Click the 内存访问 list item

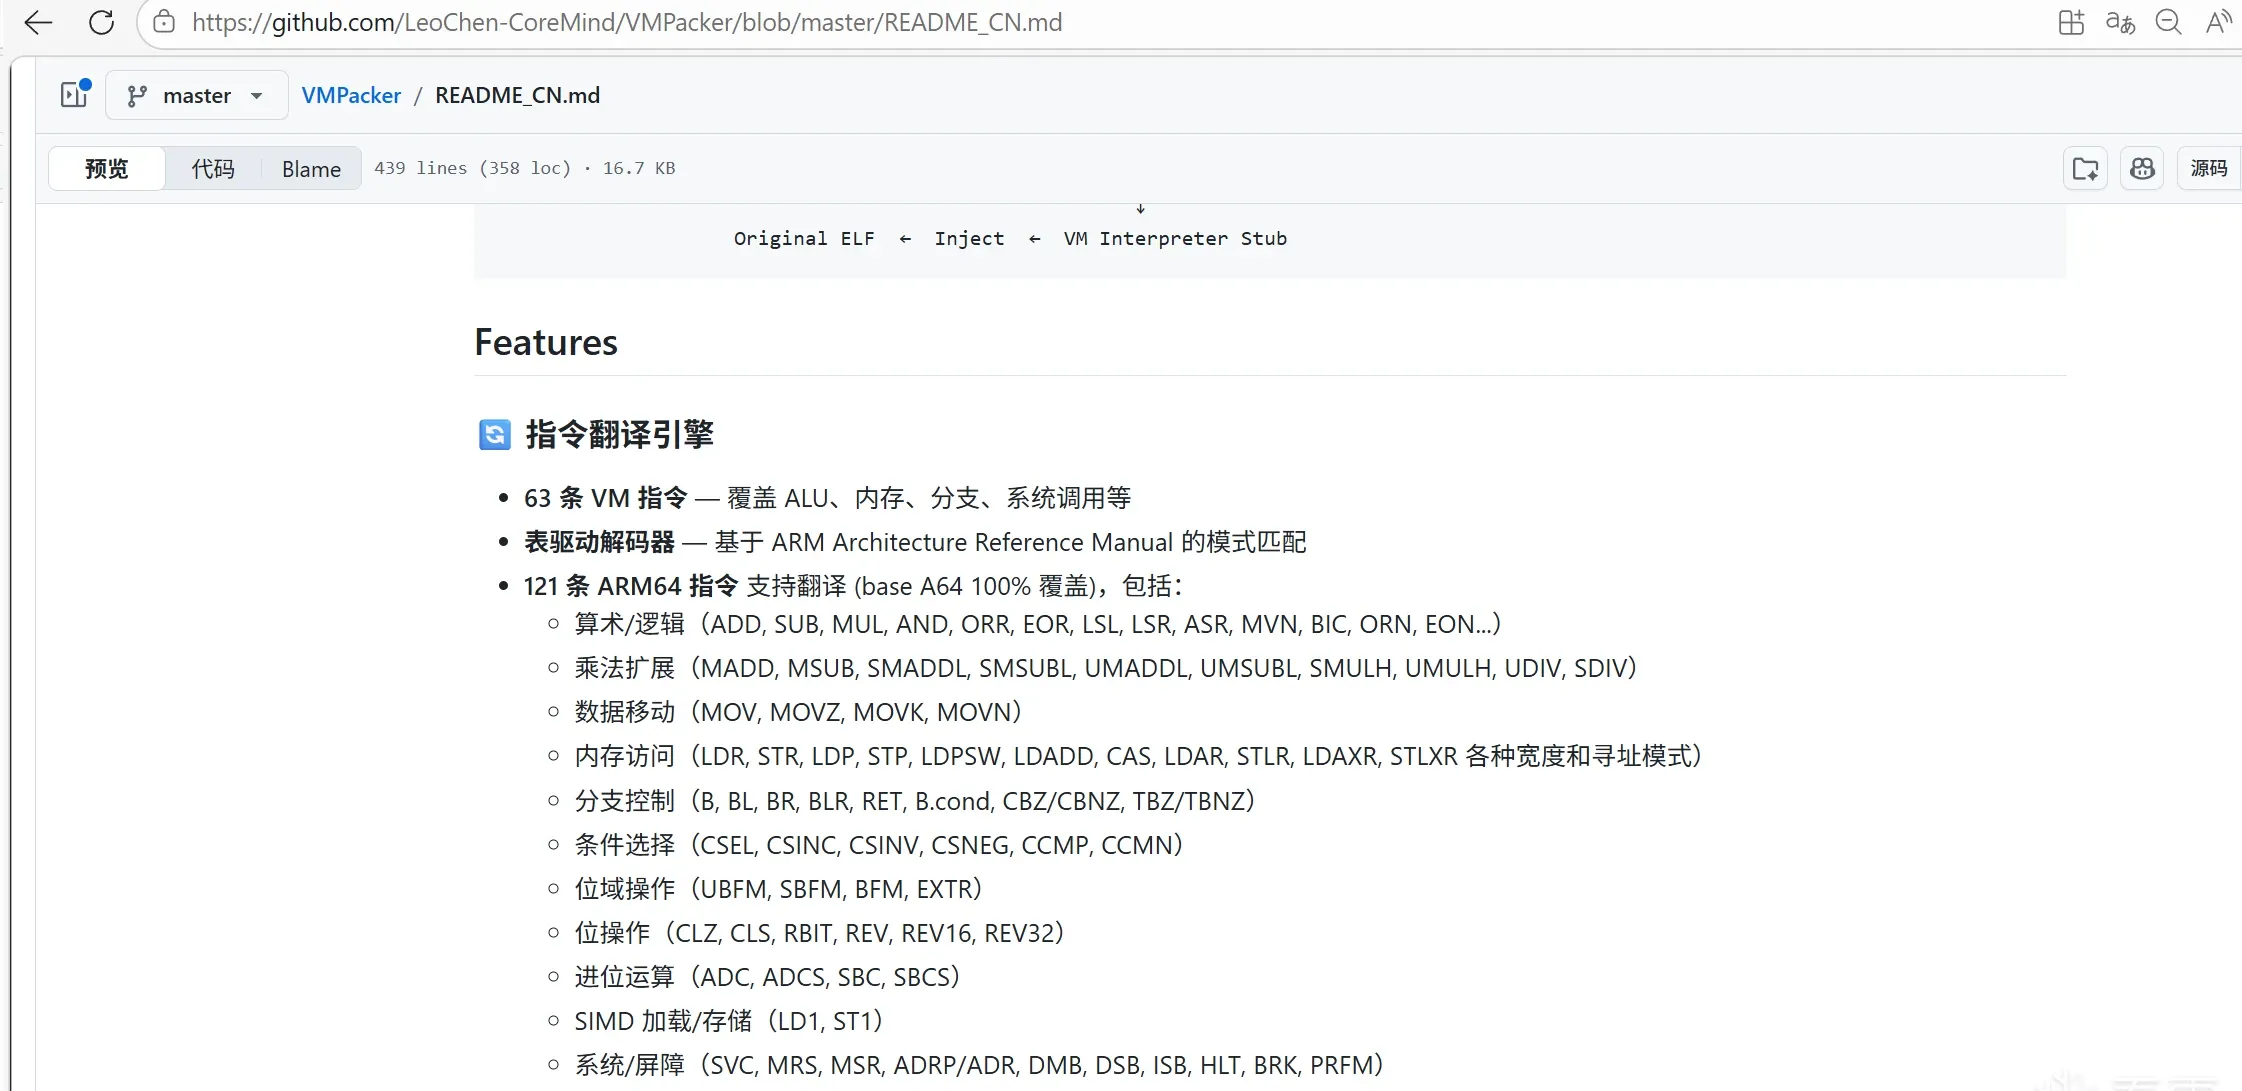1138,756
